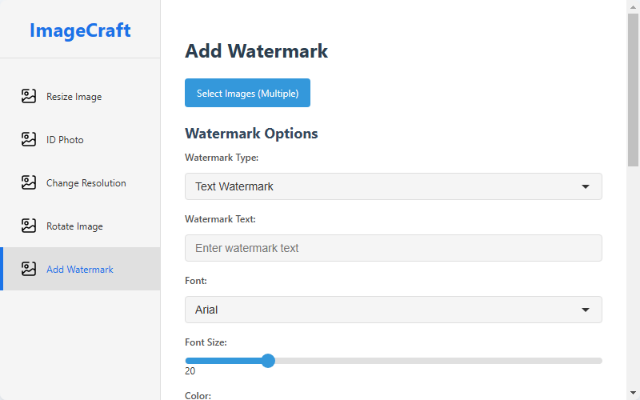Click the Resize Image sidebar icon

(x=29, y=97)
